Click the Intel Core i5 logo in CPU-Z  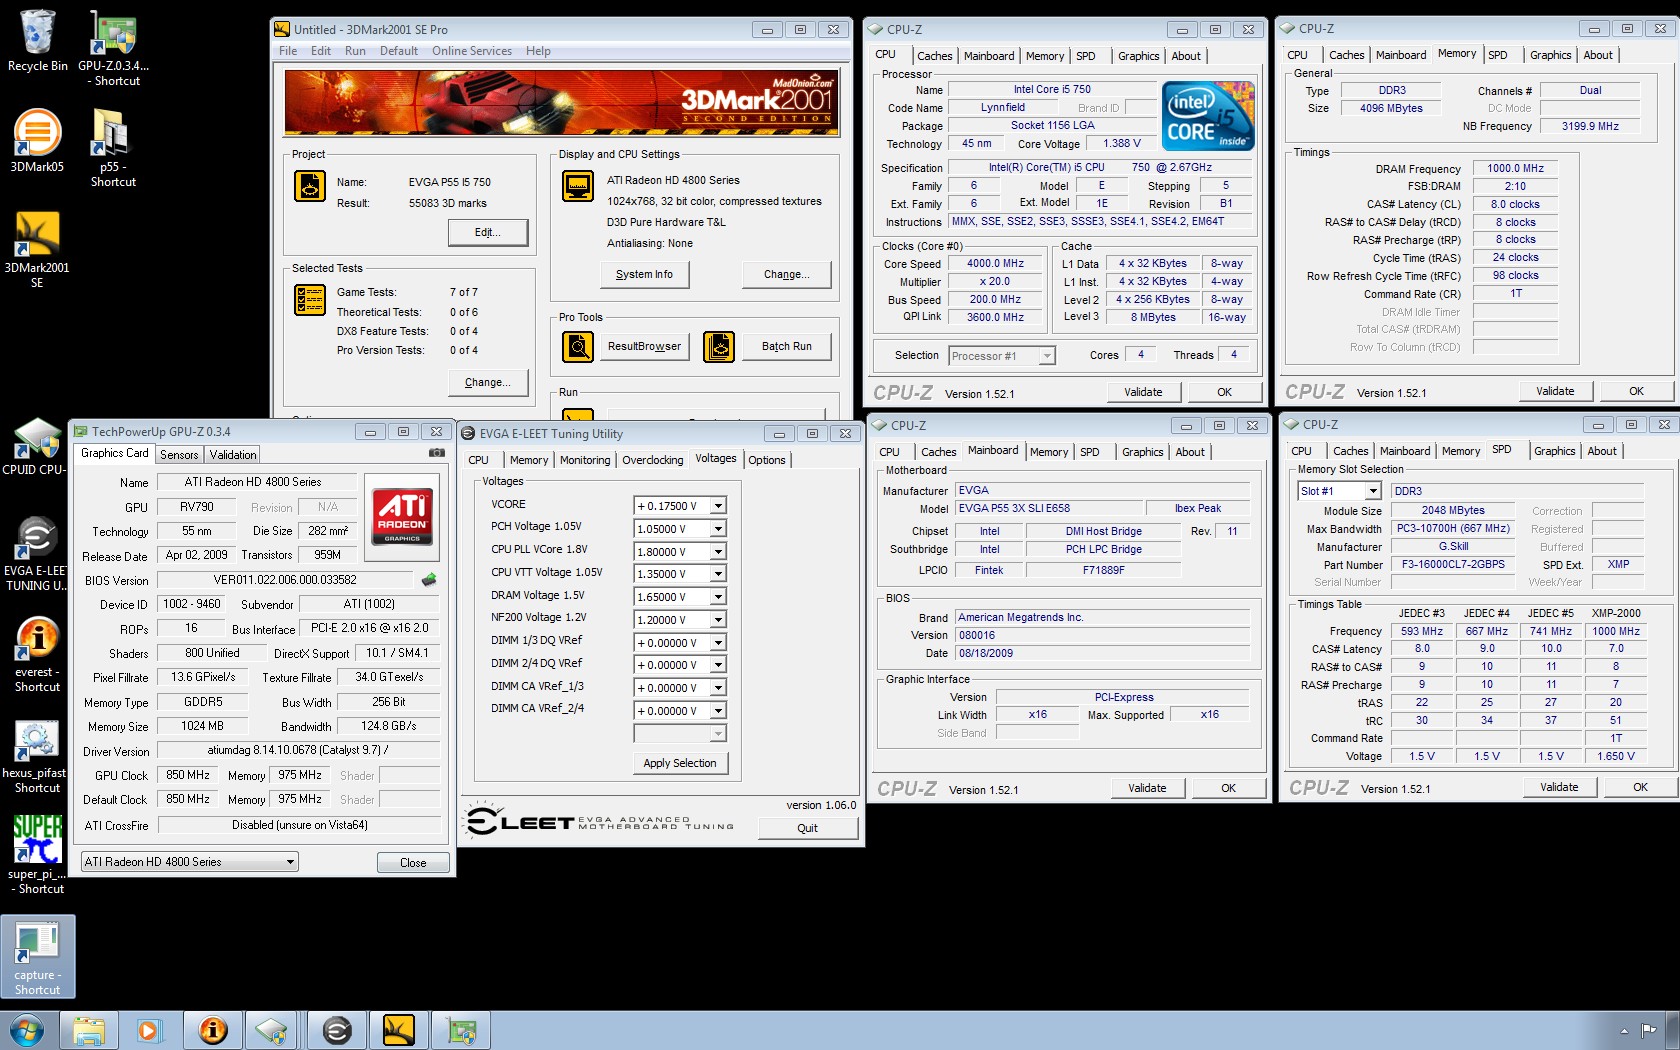point(1208,116)
